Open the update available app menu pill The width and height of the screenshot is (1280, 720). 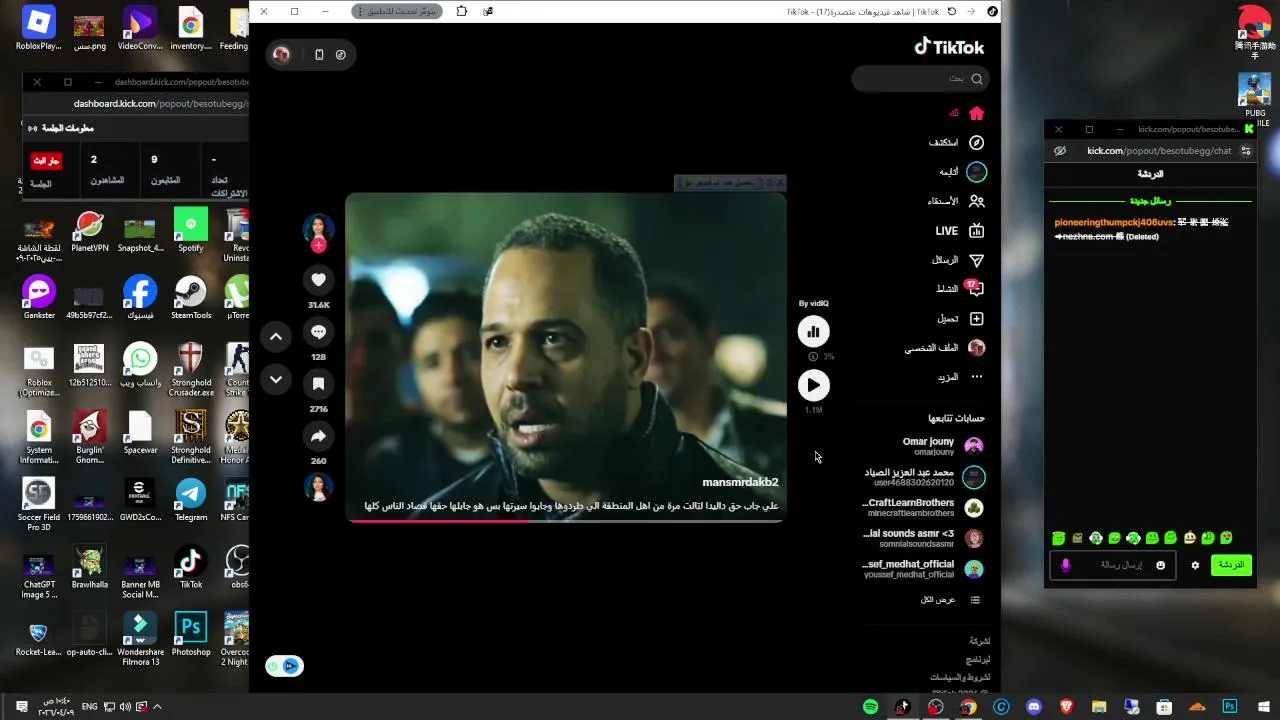397,11
